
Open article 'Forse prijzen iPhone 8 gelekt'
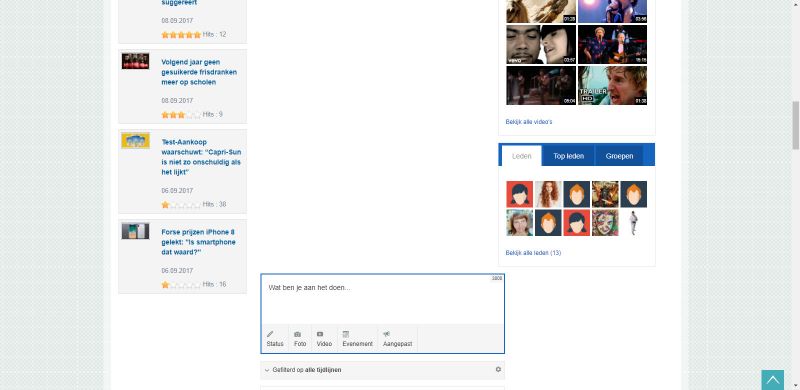(198, 242)
